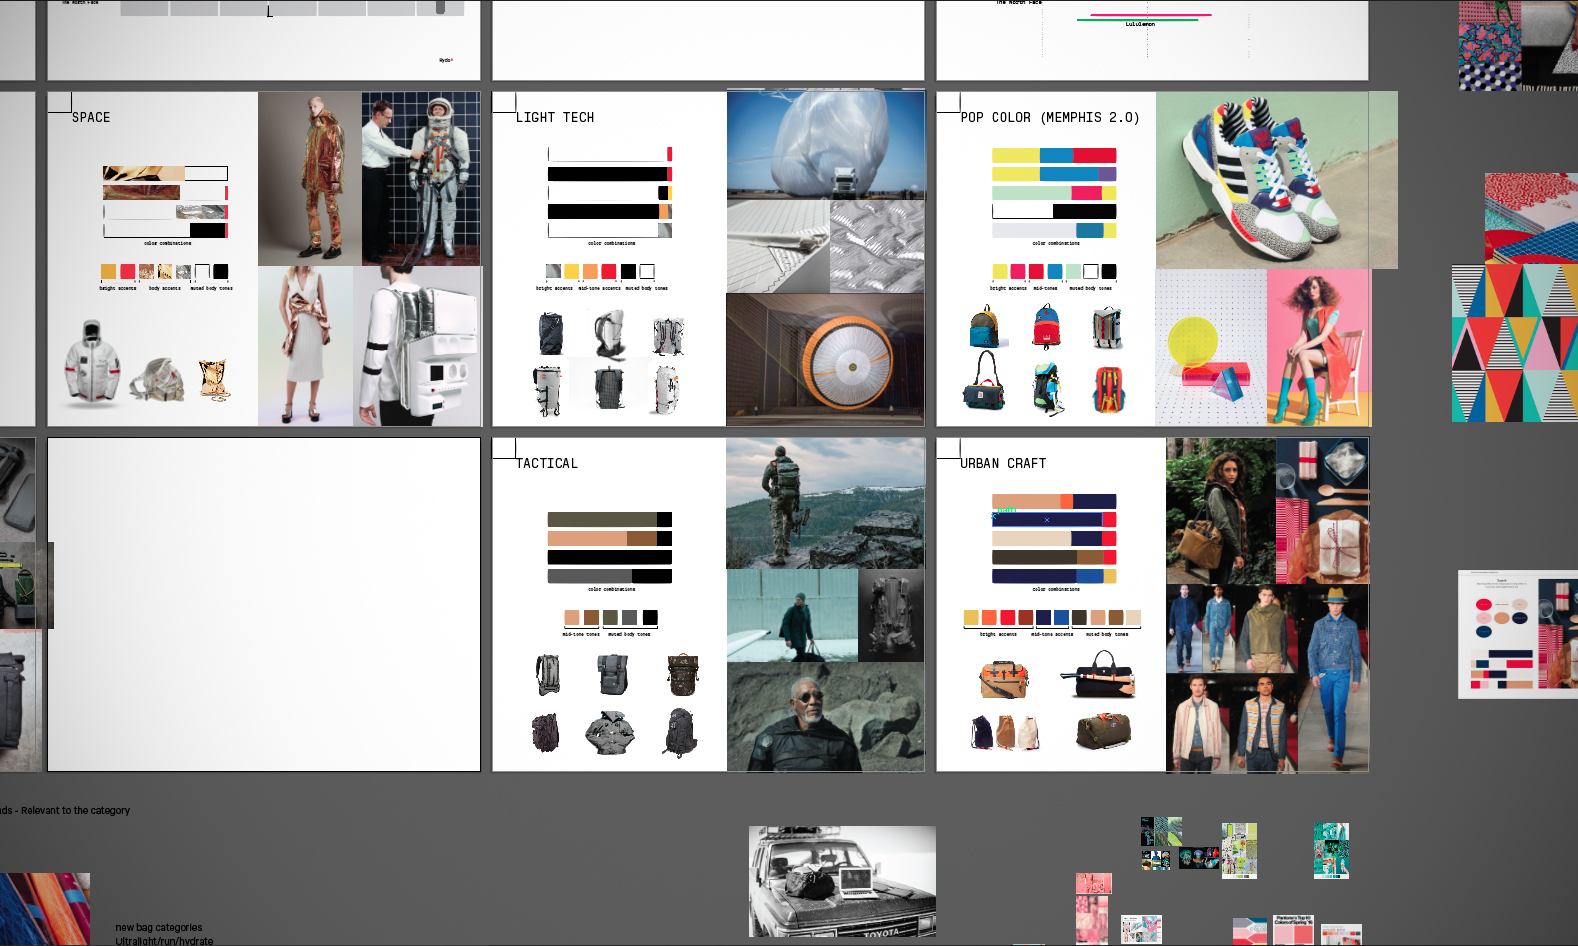Click the astronaut suit fitting photo

pyautogui.click(x=421, y=179)
